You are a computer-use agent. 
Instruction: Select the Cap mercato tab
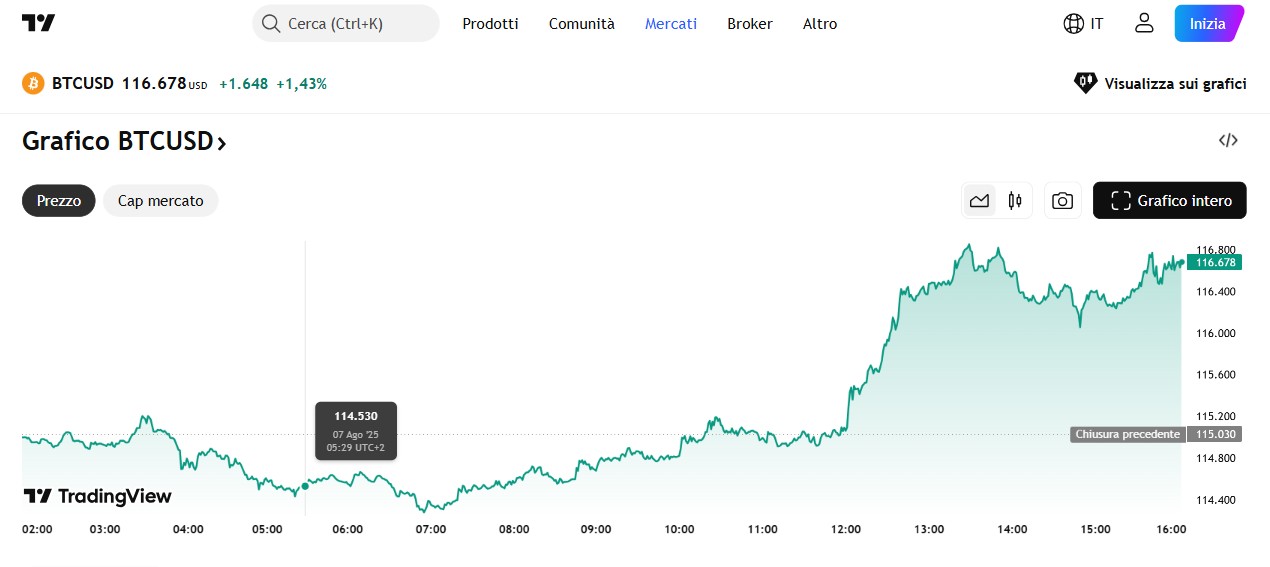(161, 201)
